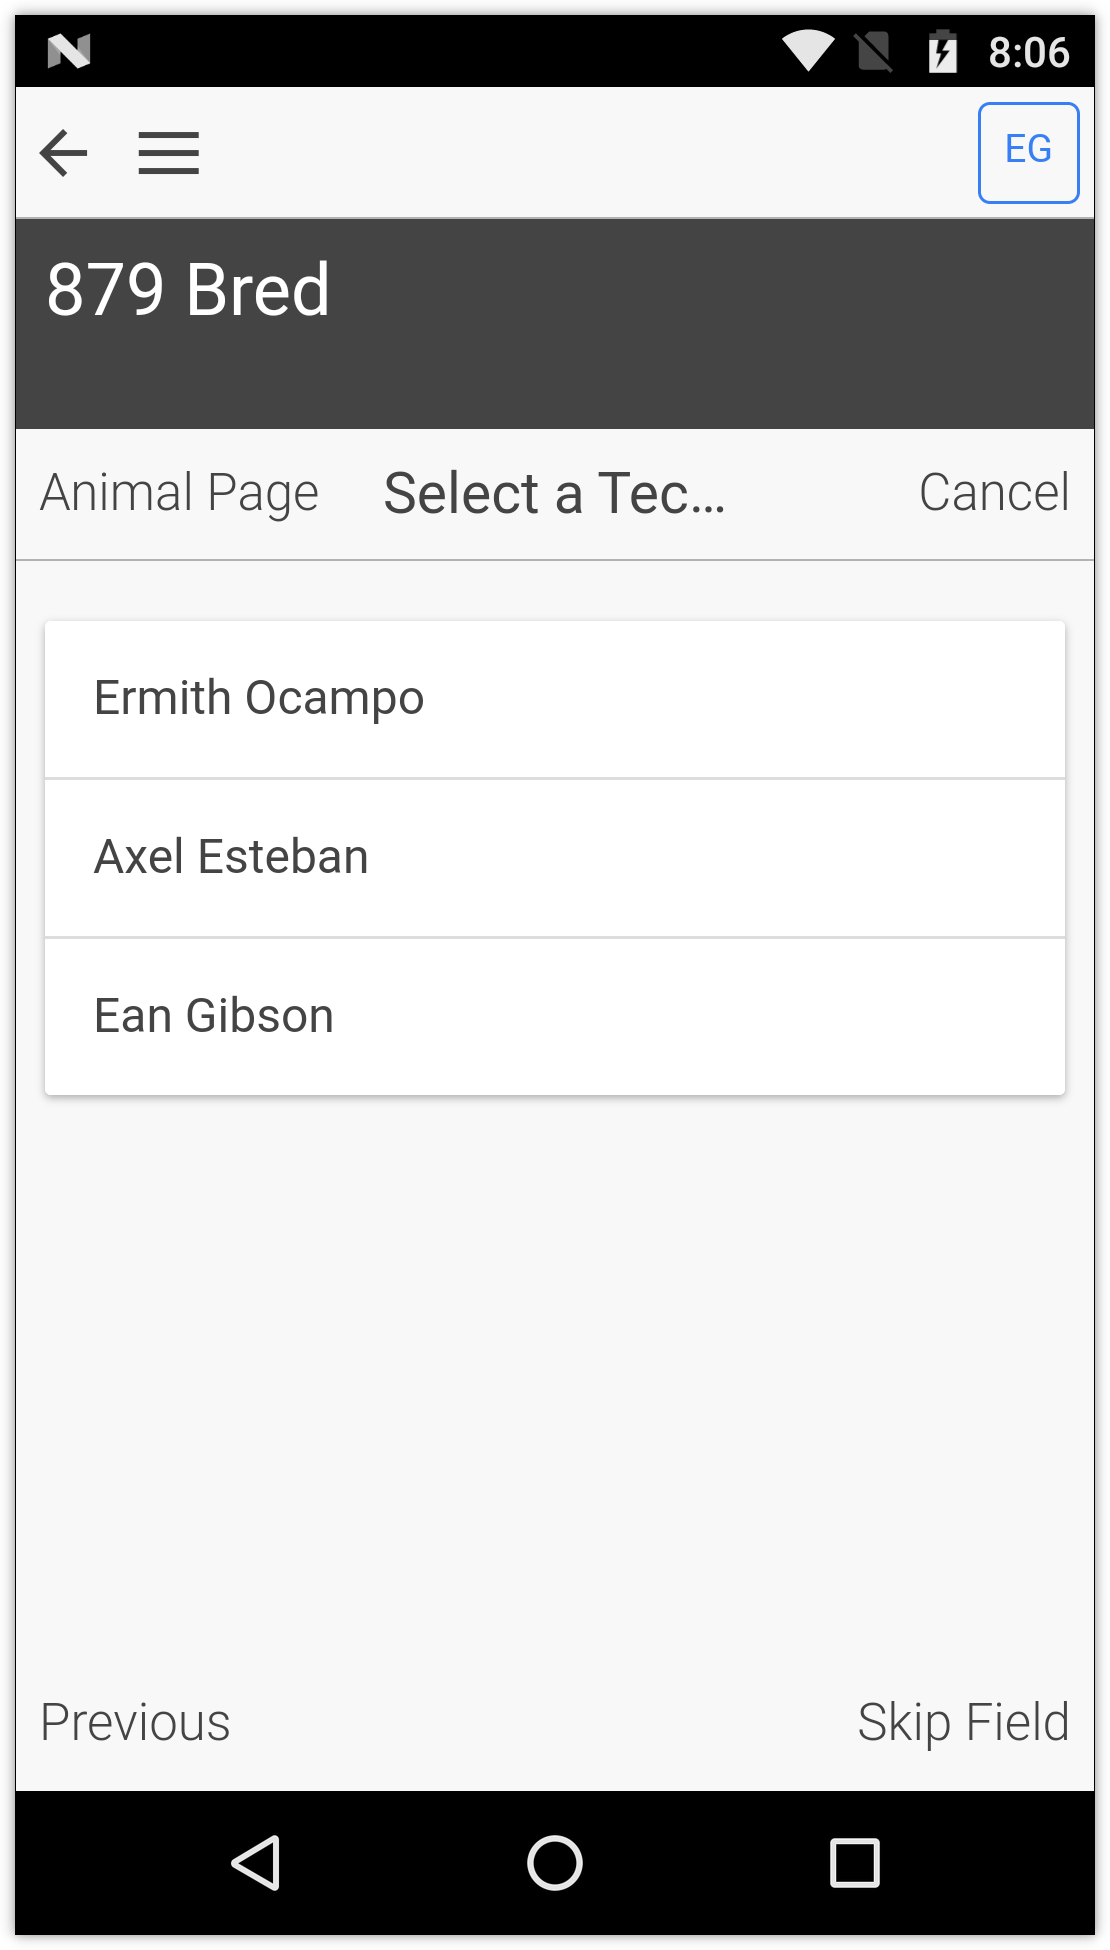Open Android recent apps square
This screenshot has width=1110, height=1950.
tap(854, 1863)
